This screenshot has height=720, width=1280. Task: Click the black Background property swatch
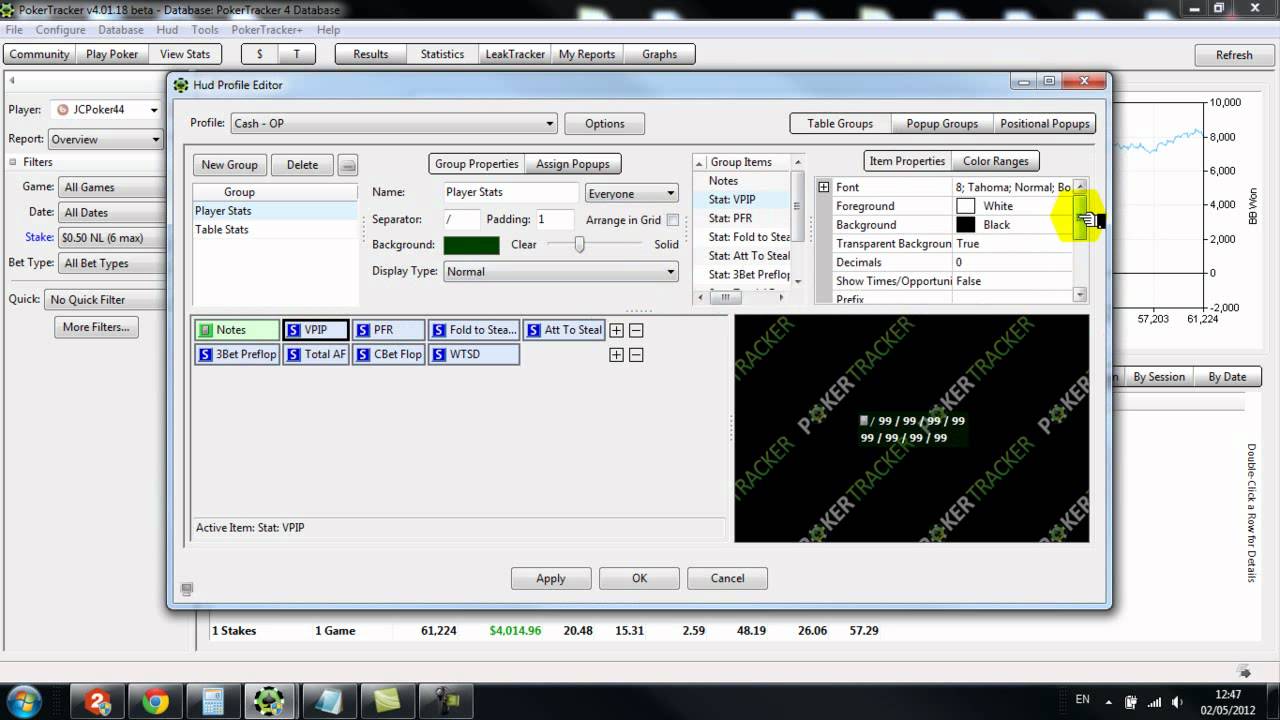pyautogui.click(x=965, y=225)
